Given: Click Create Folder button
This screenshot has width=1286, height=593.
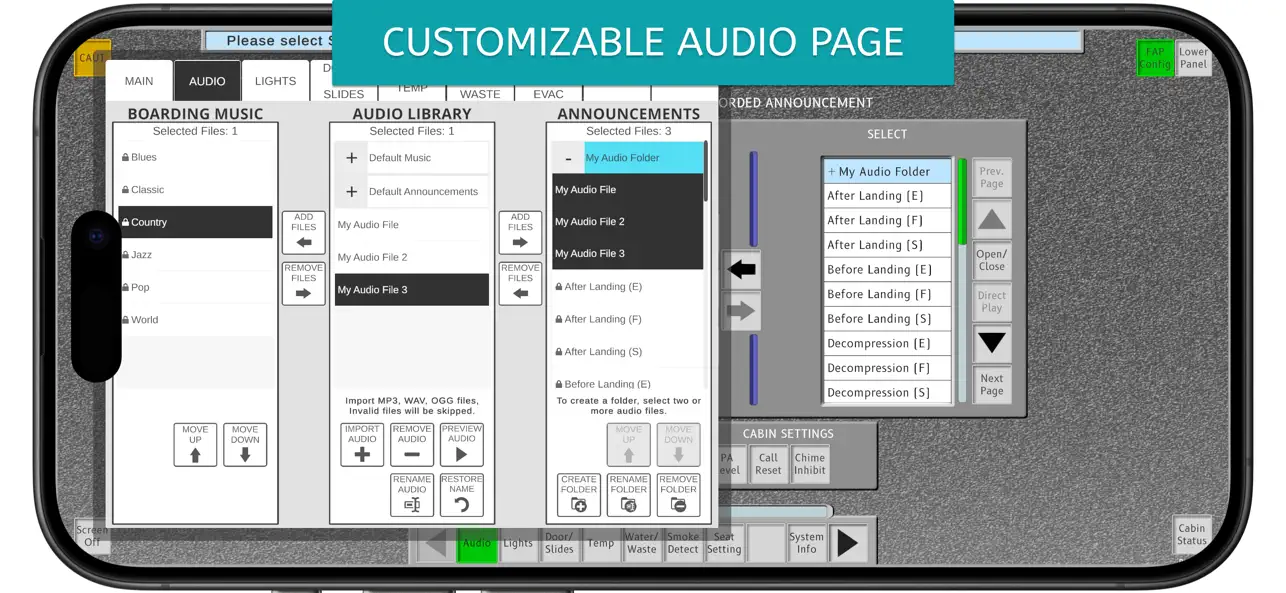Looking at the screenshot, I should pos(579,495).
